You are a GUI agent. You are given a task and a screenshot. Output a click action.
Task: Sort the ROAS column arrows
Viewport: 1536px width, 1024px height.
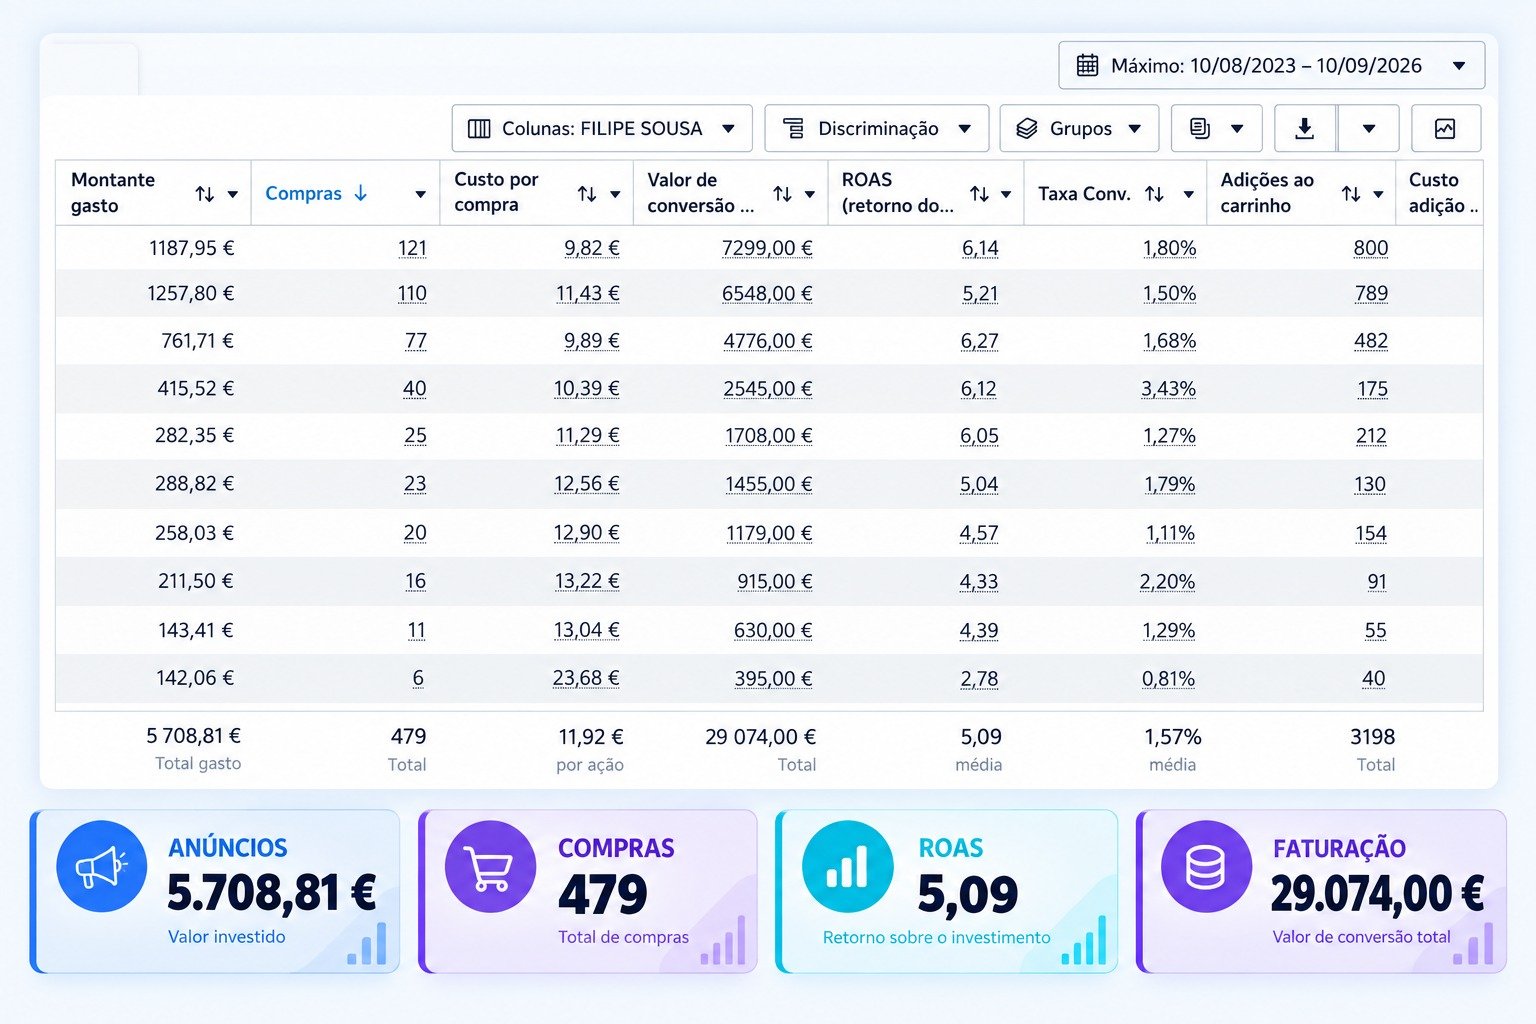979,194
